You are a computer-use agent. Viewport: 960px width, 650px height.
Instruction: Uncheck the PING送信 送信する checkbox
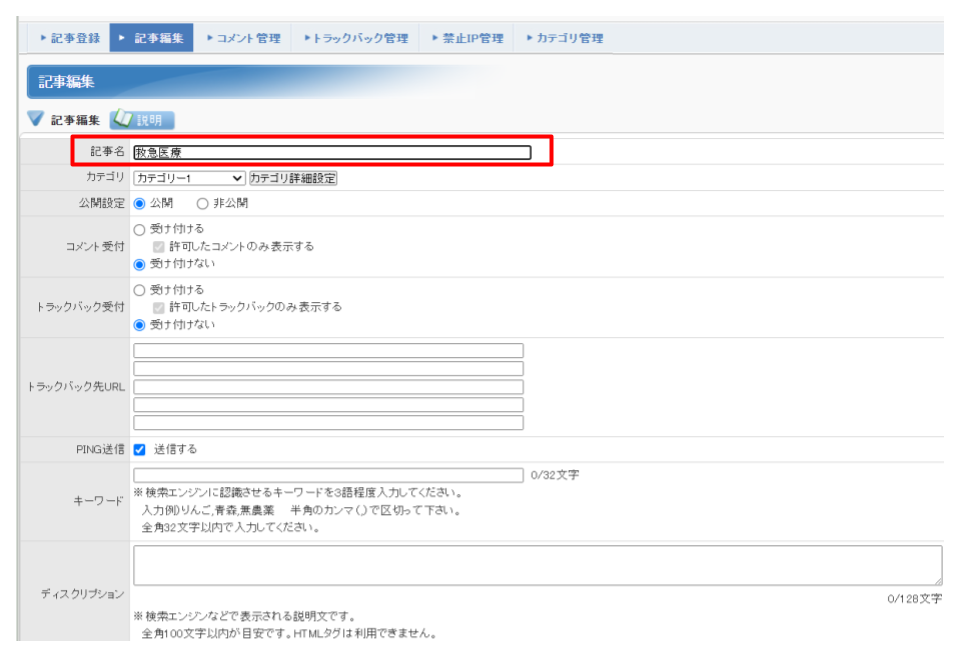140,450
